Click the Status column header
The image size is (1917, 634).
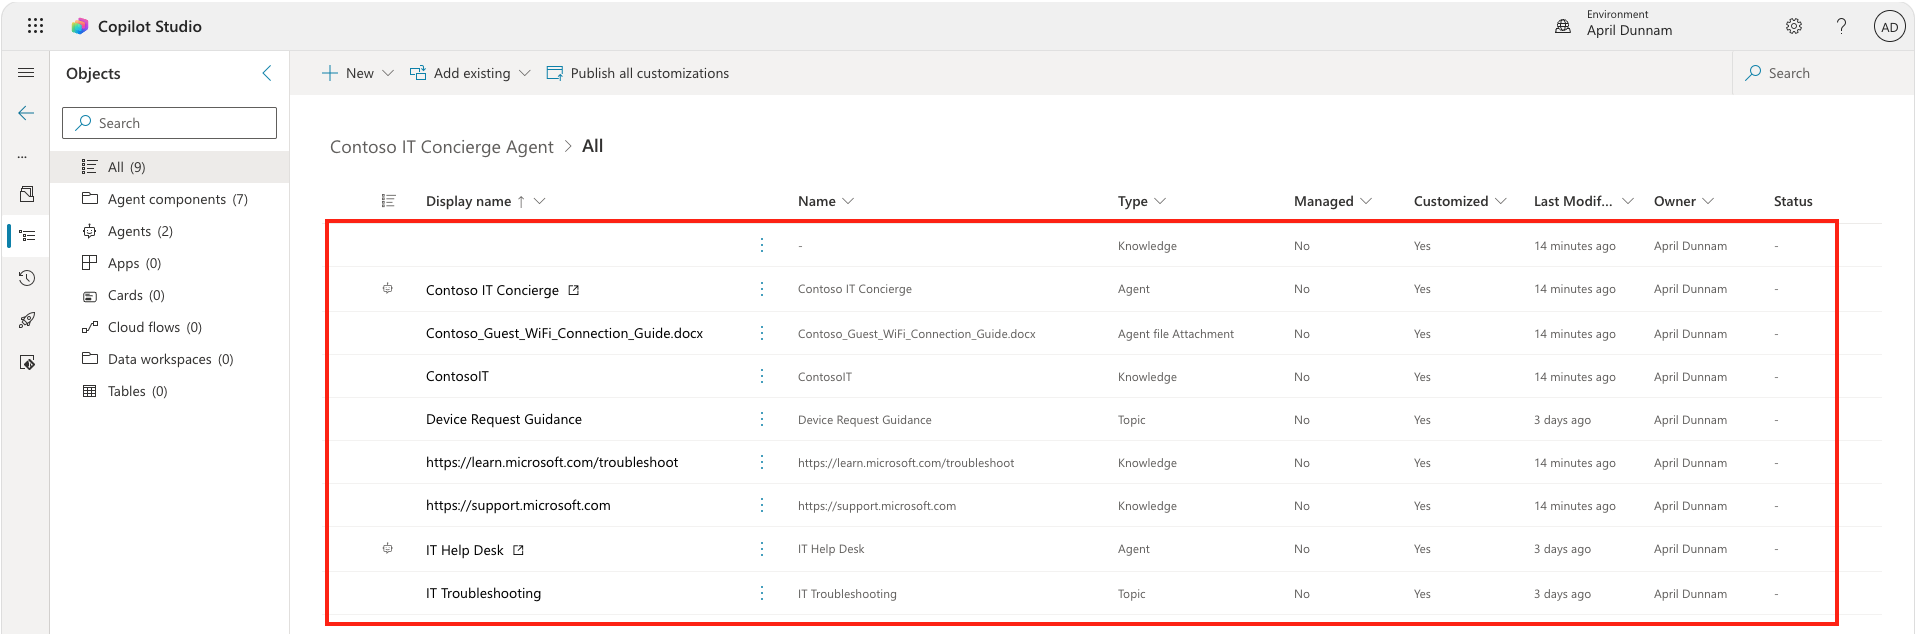[x=1793, y=201]
